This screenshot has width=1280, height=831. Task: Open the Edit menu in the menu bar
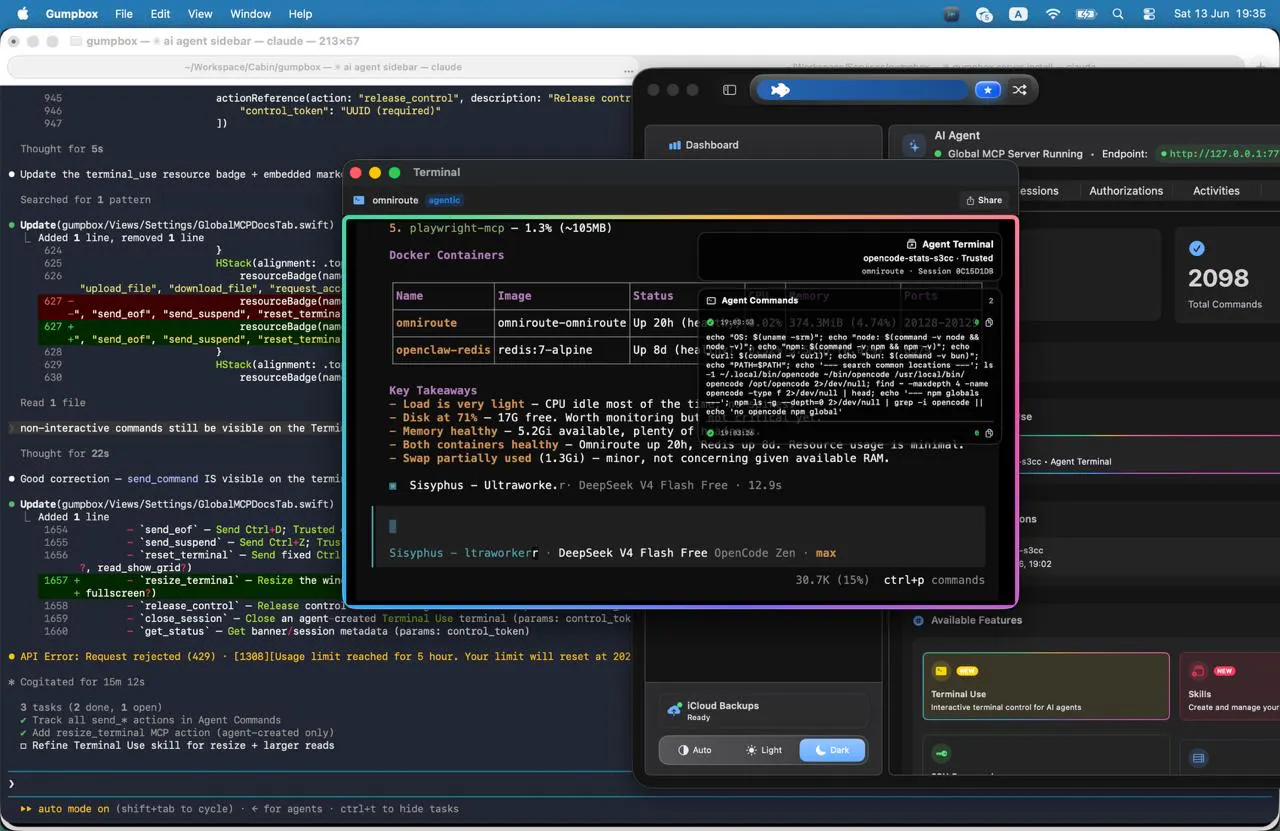click(x=160, y=14)
